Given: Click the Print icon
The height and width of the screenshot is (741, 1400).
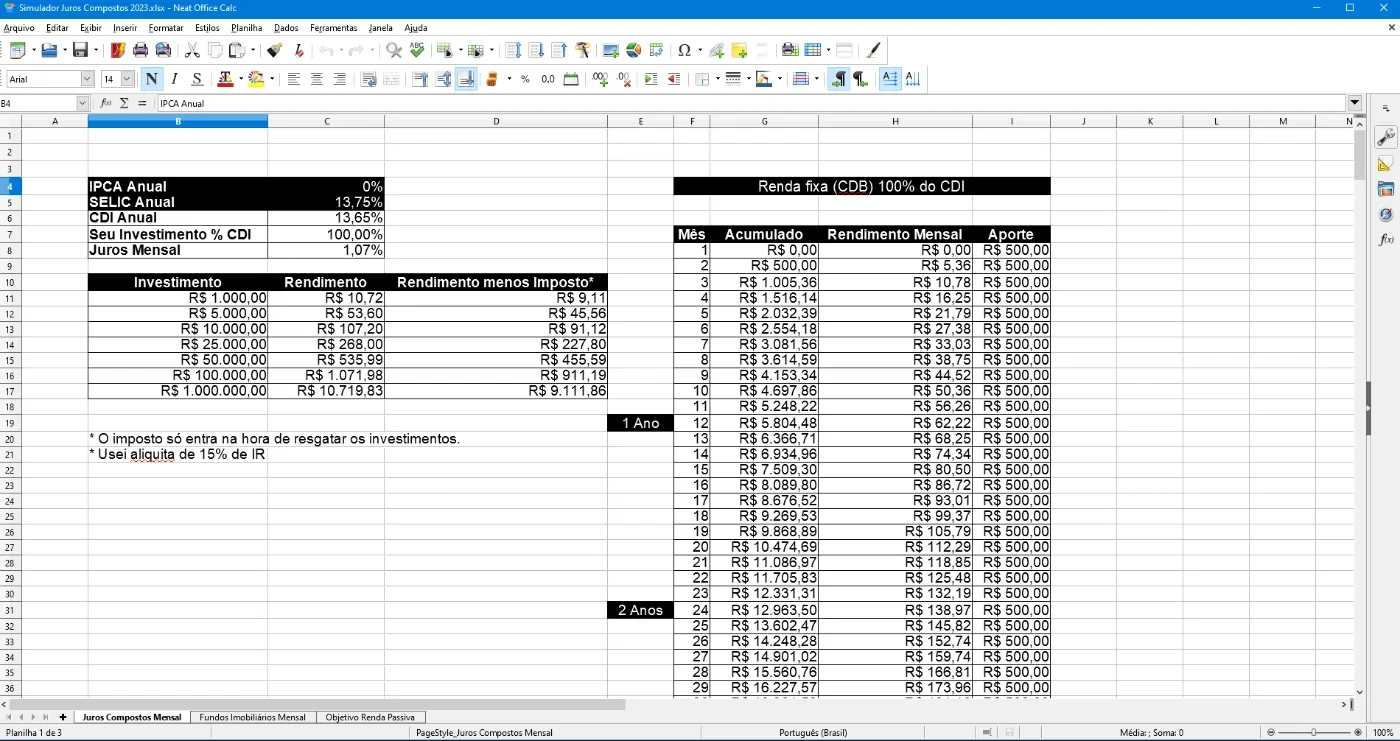Looking at the screenshot, I should (x=141, y=50).
